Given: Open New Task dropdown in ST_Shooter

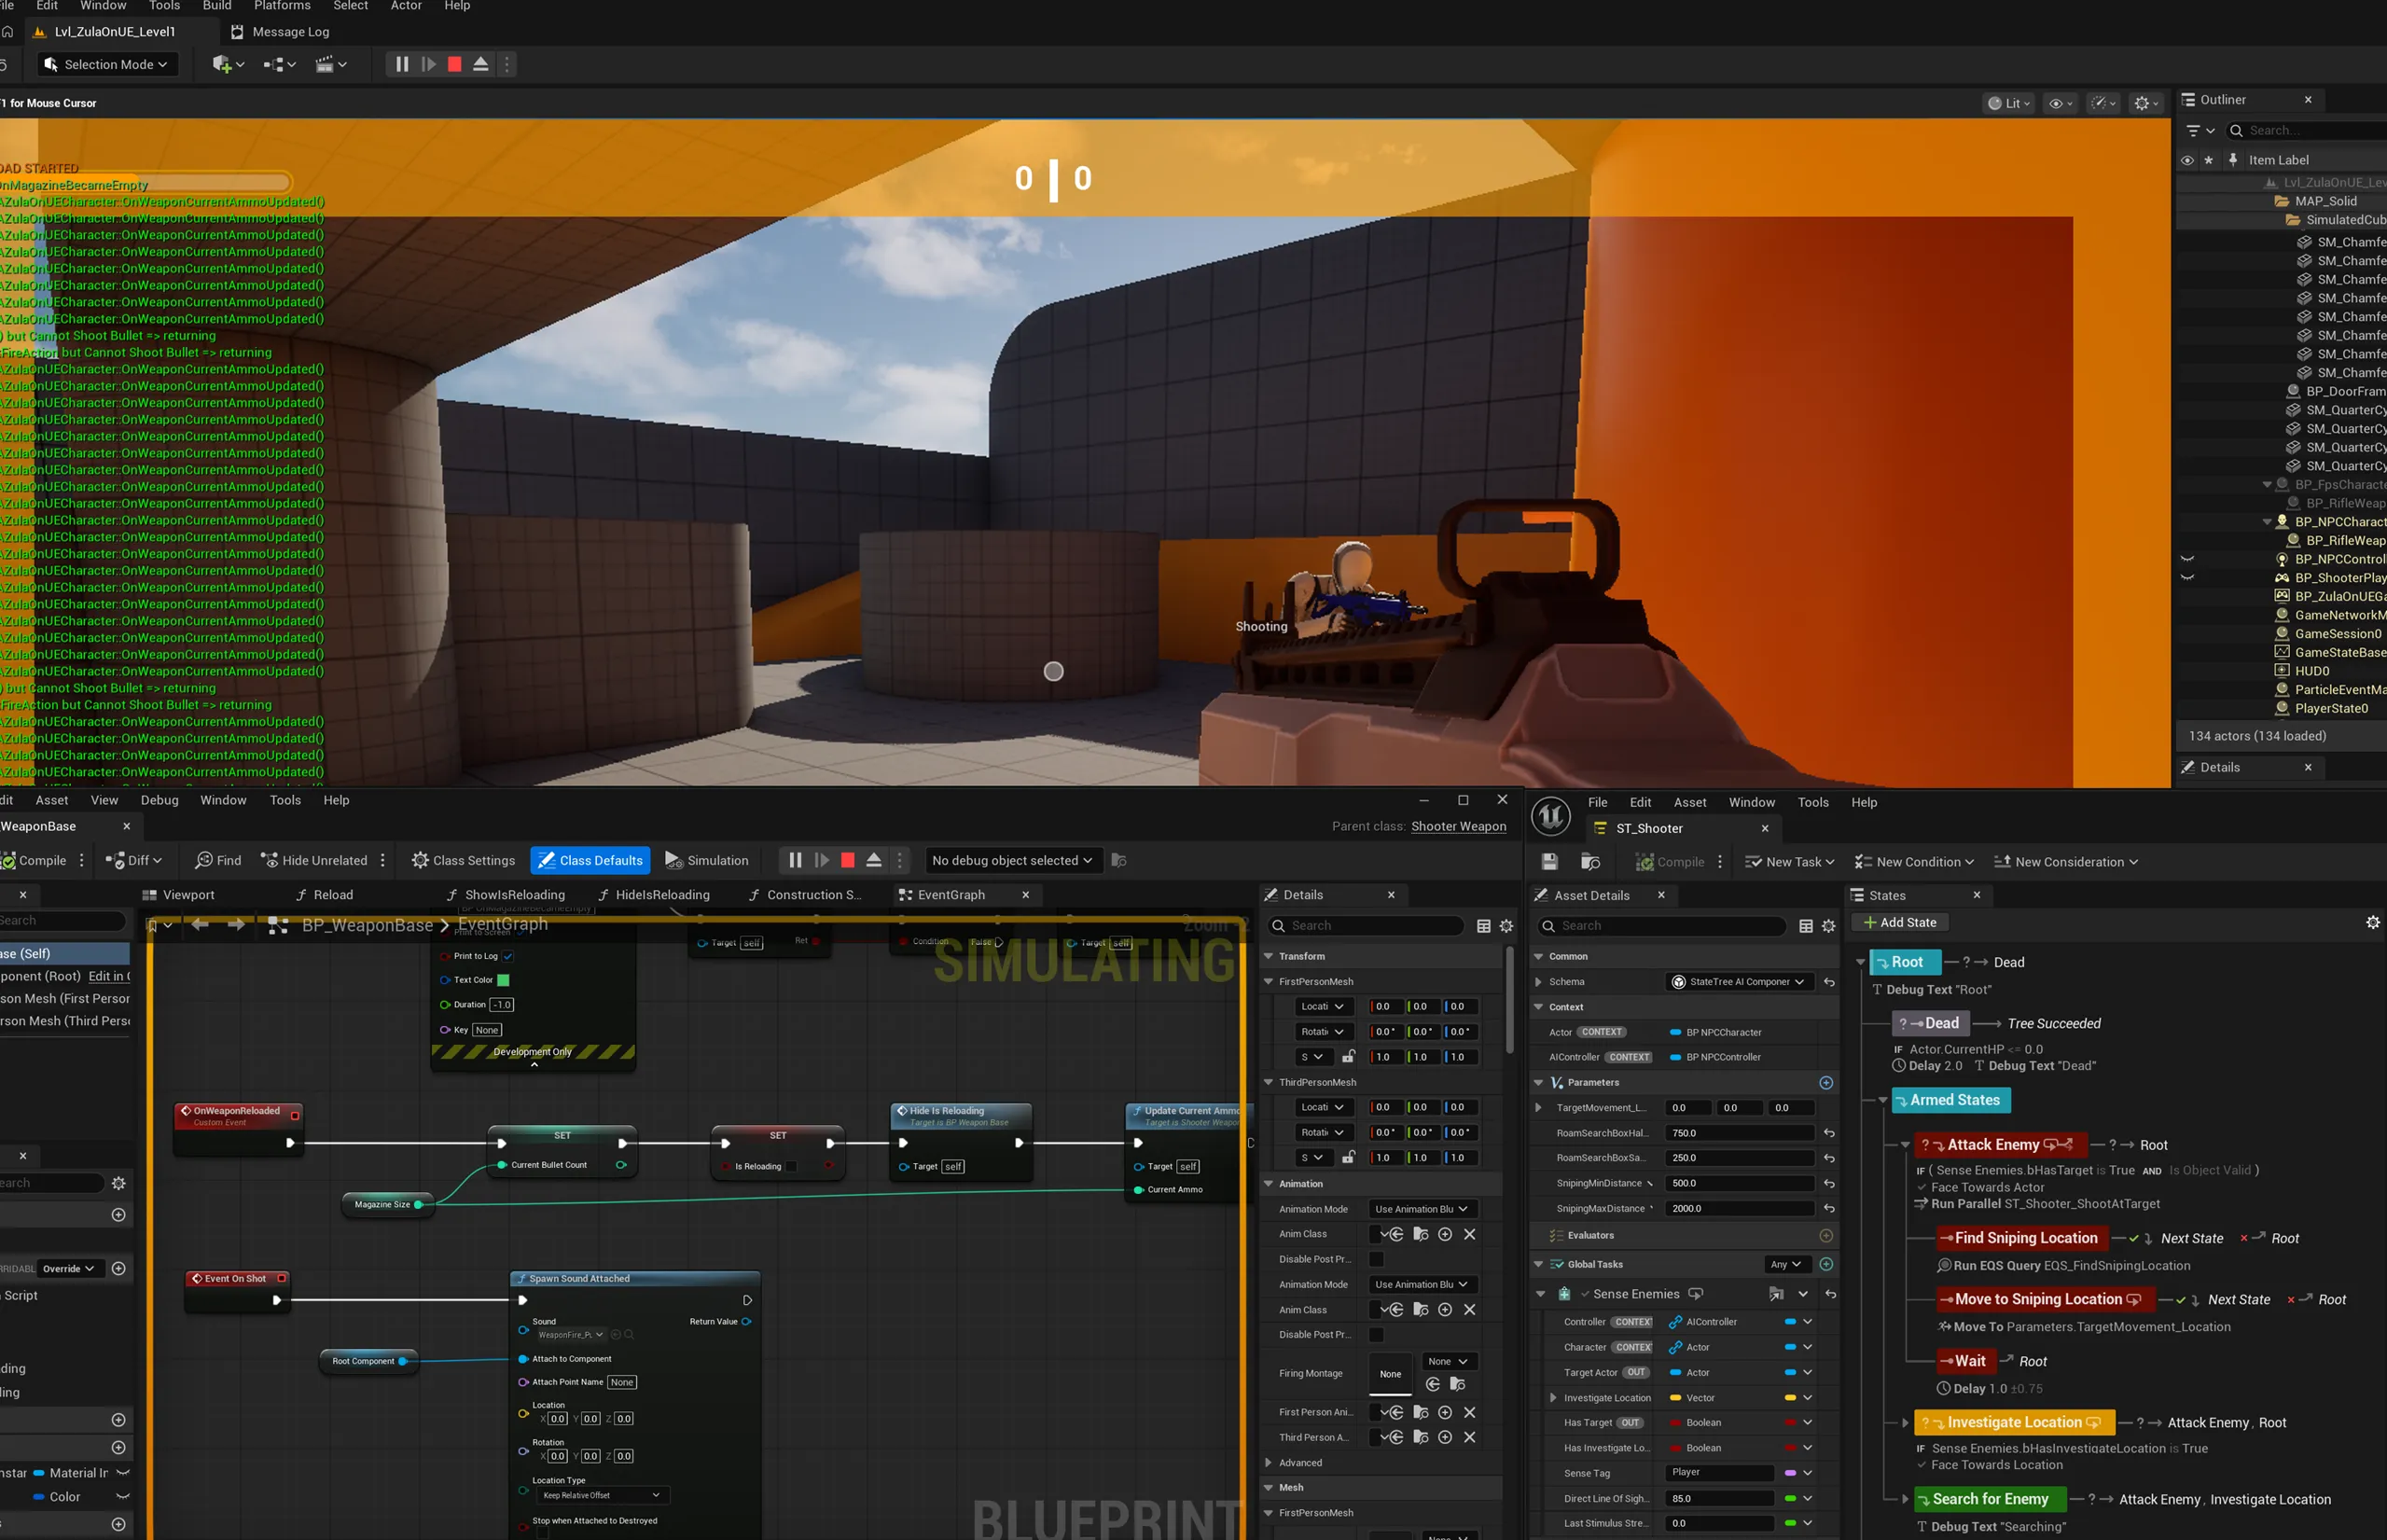Looking at the screenshot, I should [x=1789, y=862].
